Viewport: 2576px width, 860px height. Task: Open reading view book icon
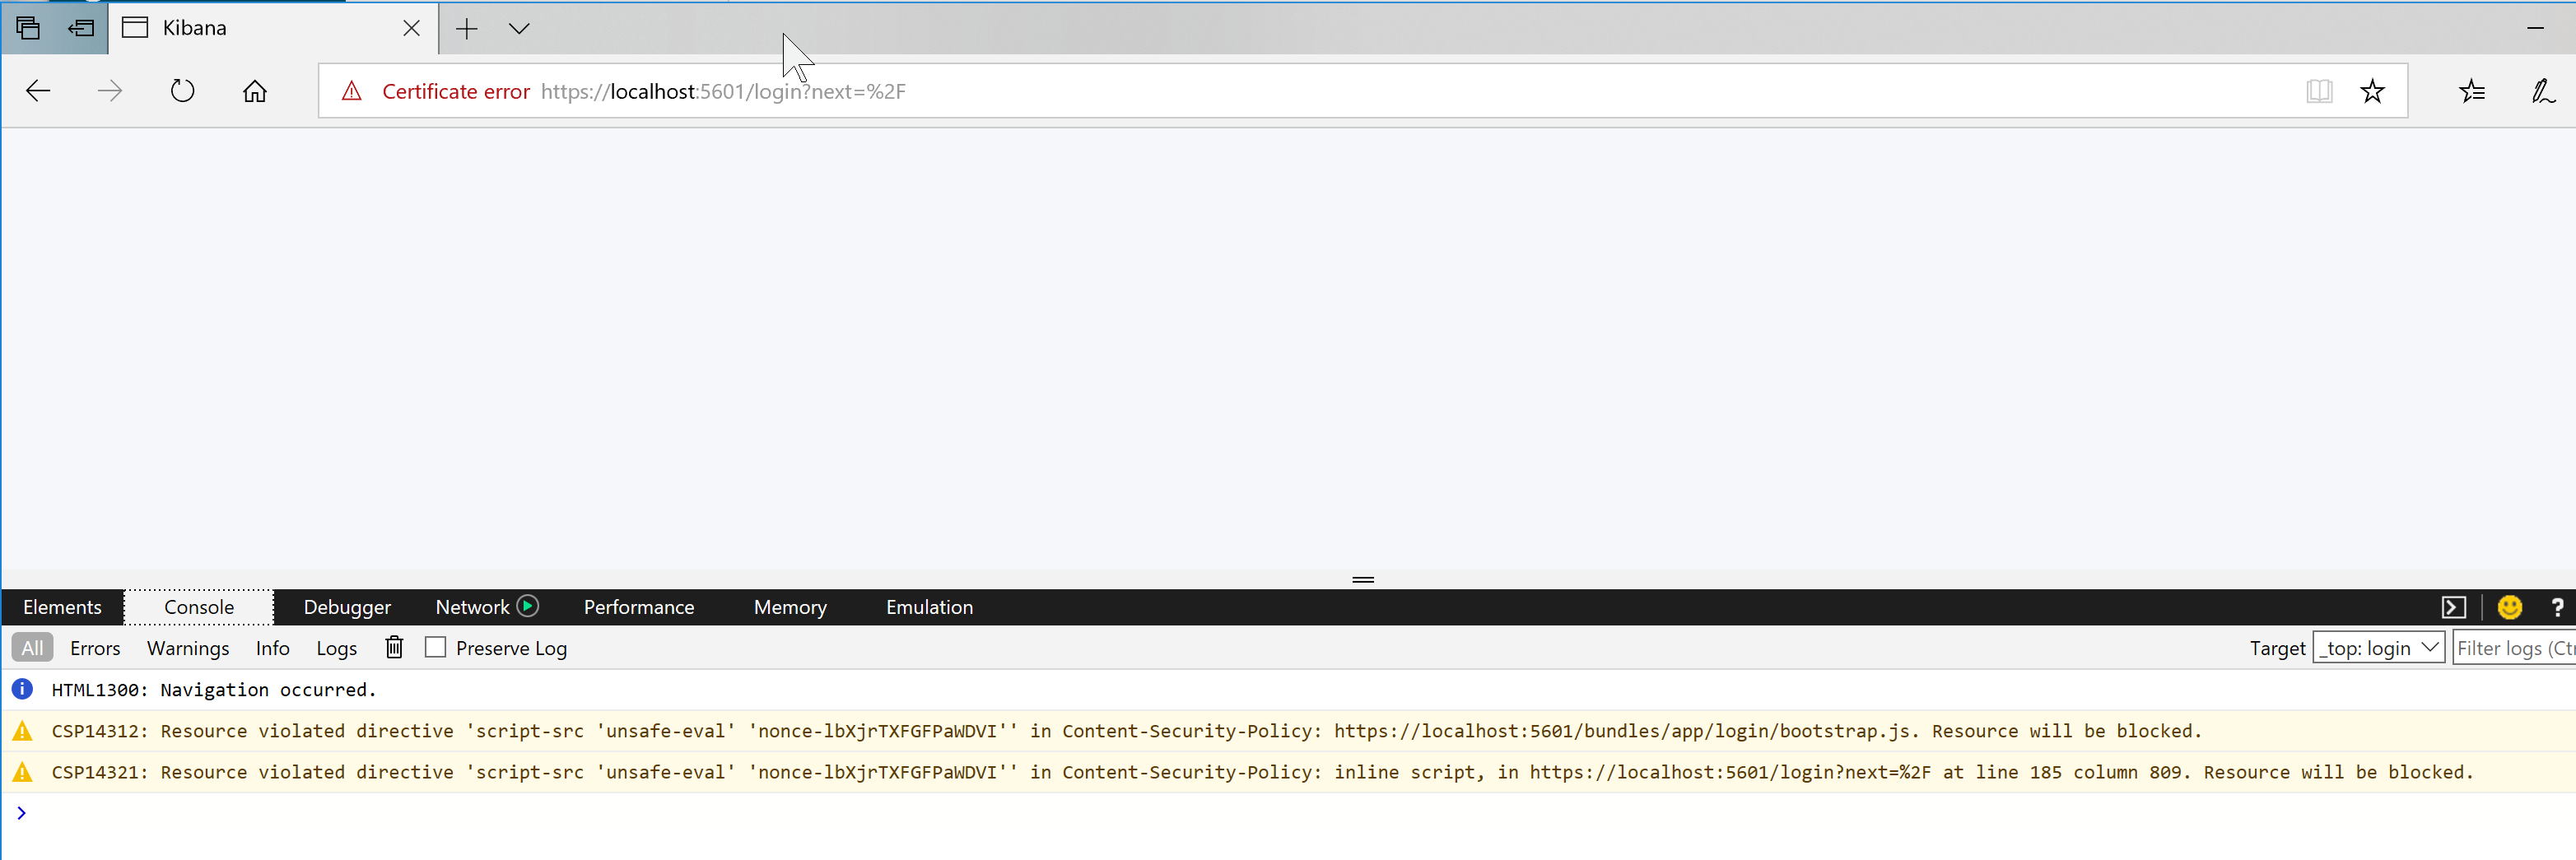click(x=2319, y=91)
